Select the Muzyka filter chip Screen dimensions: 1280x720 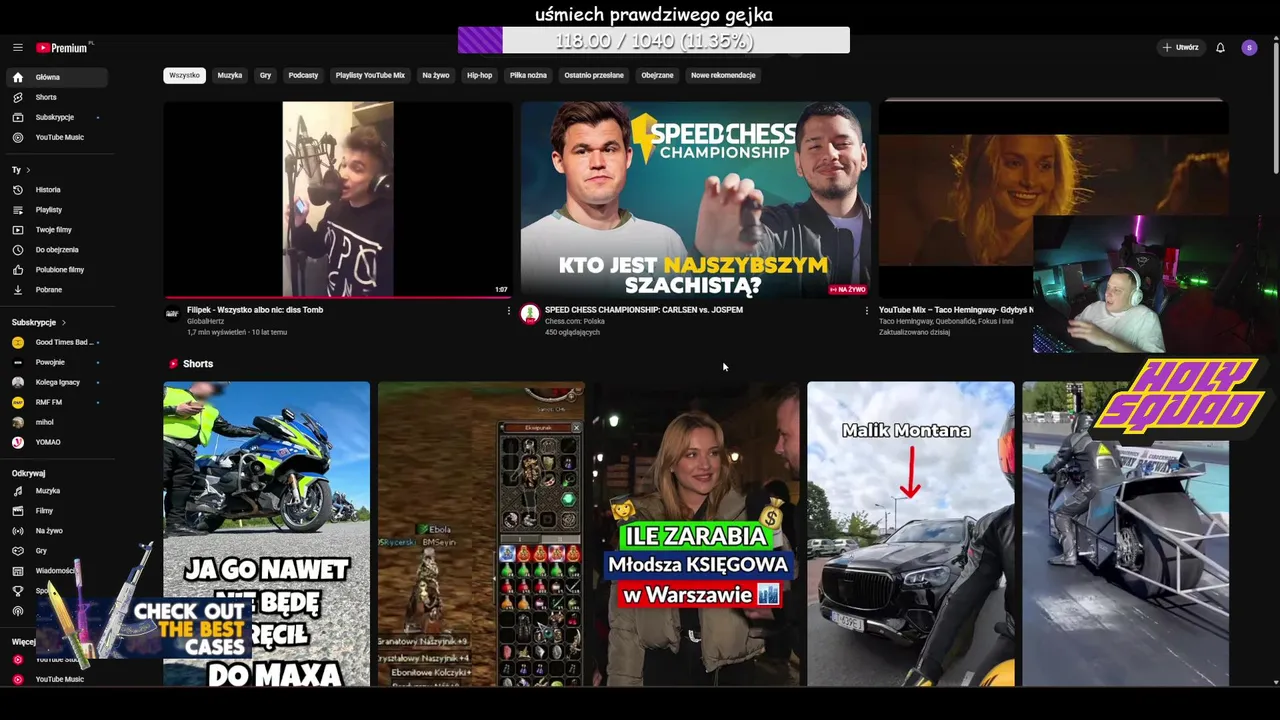point(230,75)
